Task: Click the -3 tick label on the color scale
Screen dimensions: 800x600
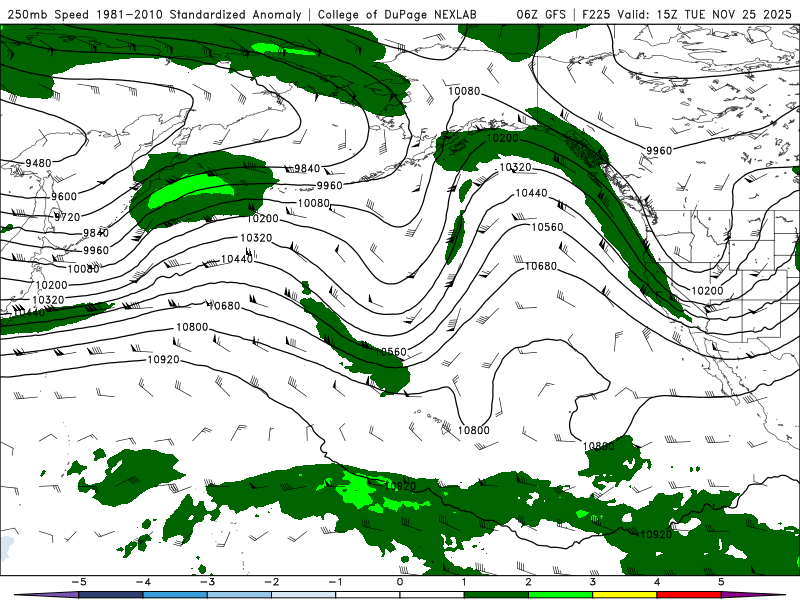Action: click(x=207, y=582)
